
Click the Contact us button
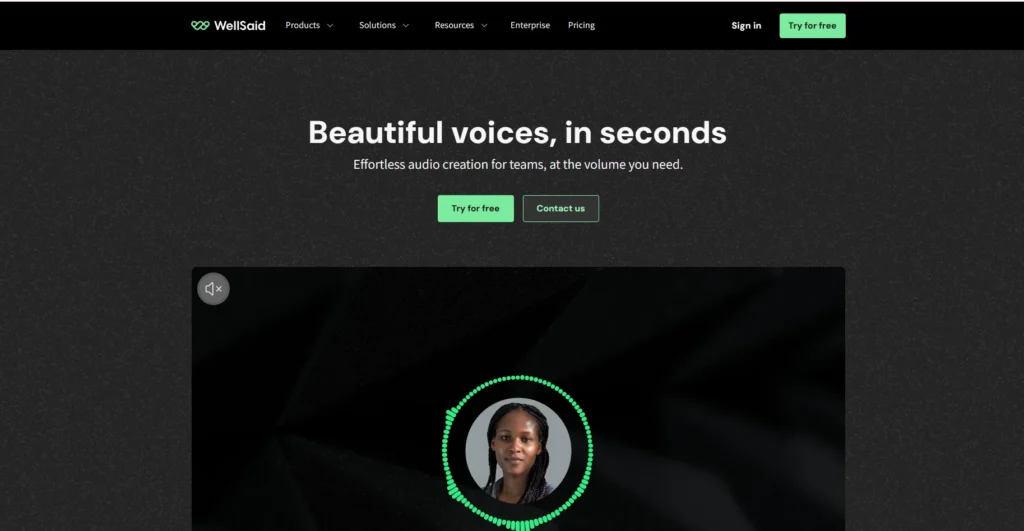click(x=560, y=208)
